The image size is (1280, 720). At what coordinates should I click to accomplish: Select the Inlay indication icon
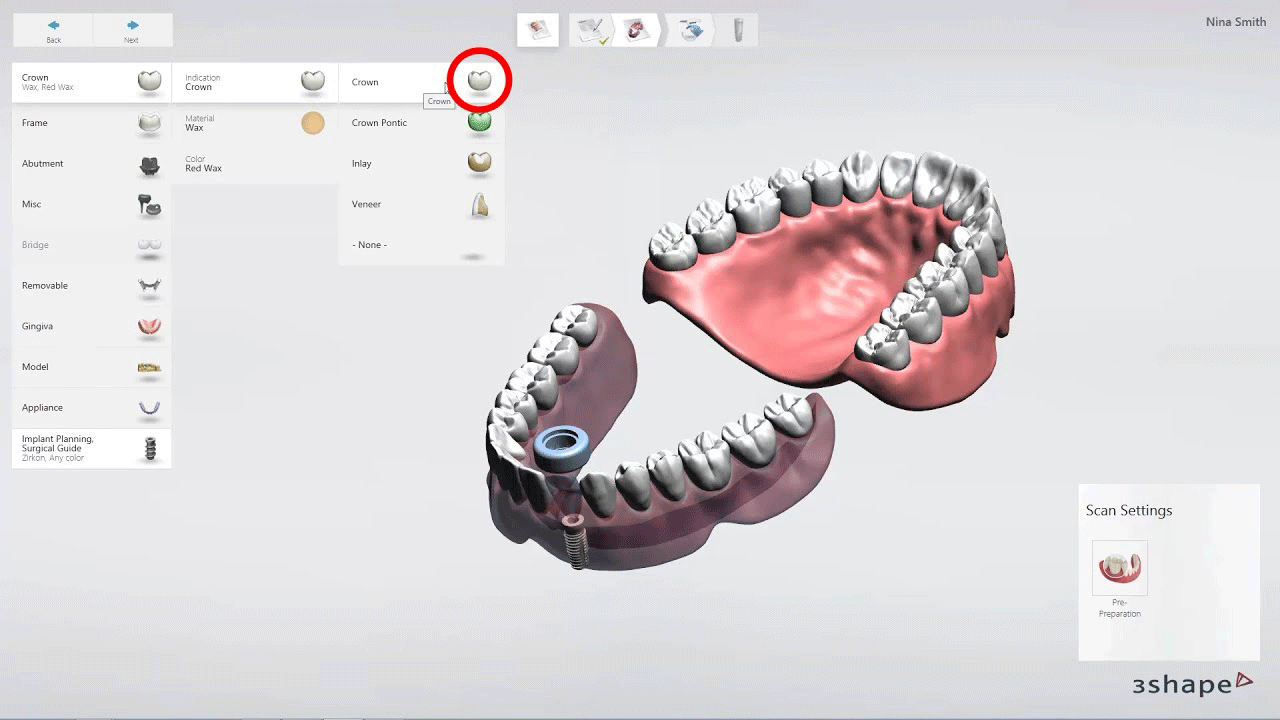[x=479, y=163]
